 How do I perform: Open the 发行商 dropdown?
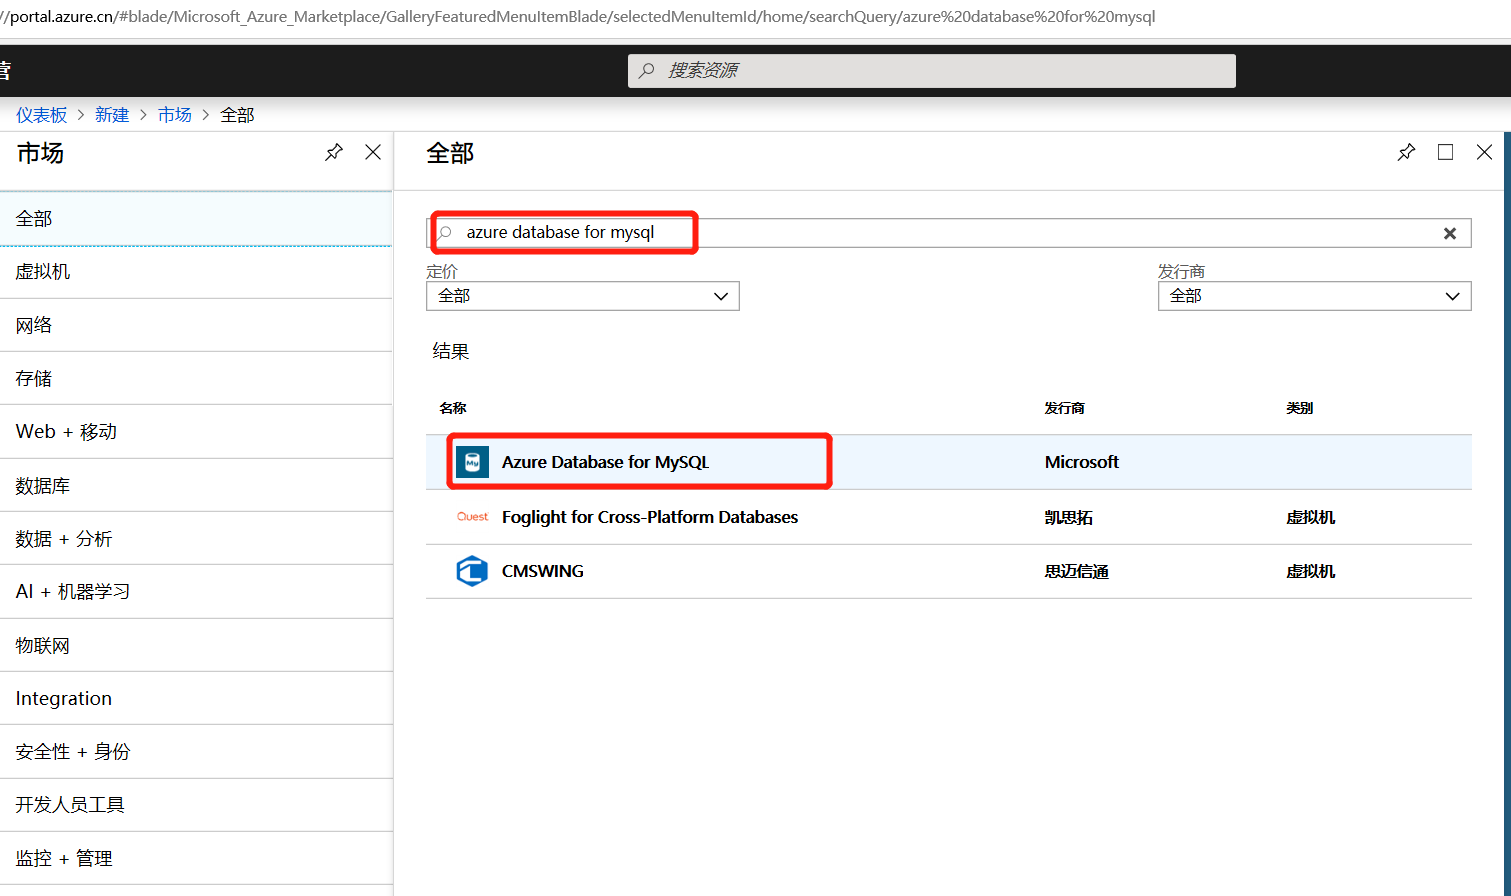(x=1314, y=296)
